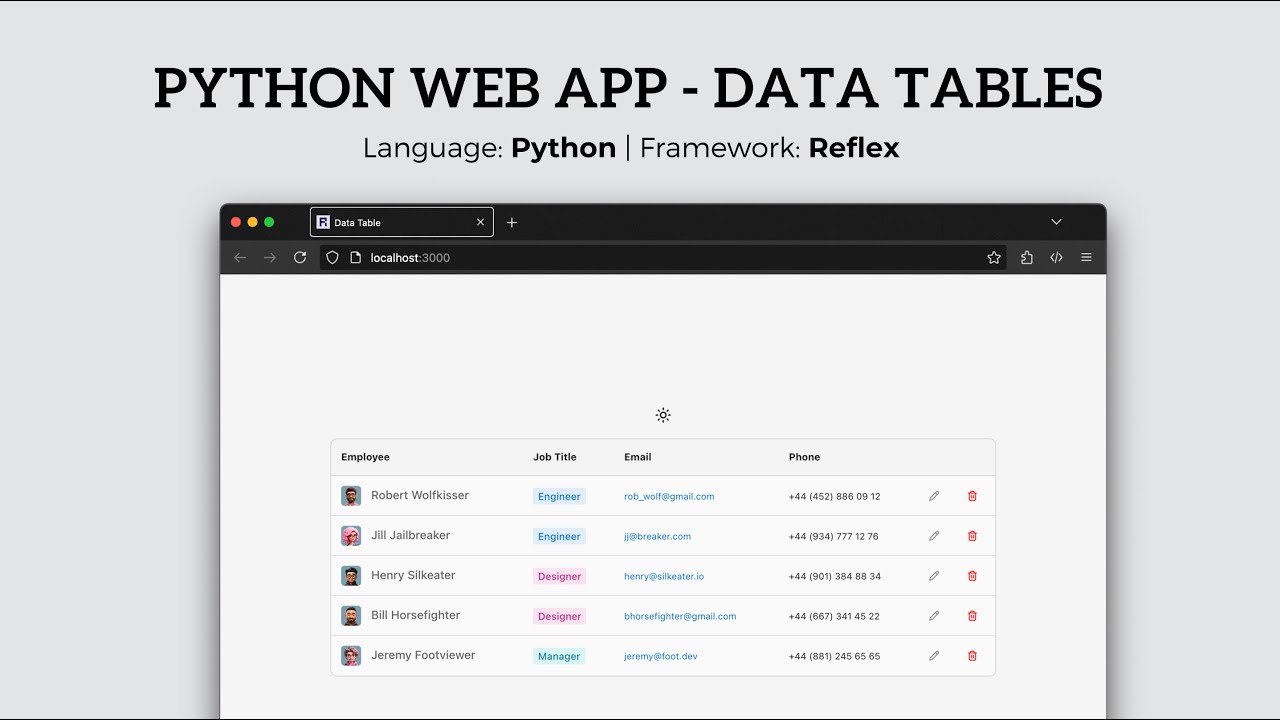Click the shield tracking protection icon

[333, 258]
